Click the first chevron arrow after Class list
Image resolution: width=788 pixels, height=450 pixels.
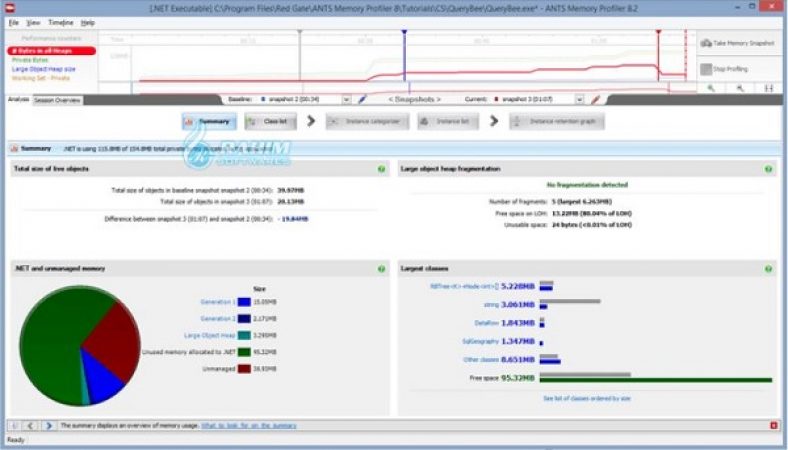pos(311,121)
